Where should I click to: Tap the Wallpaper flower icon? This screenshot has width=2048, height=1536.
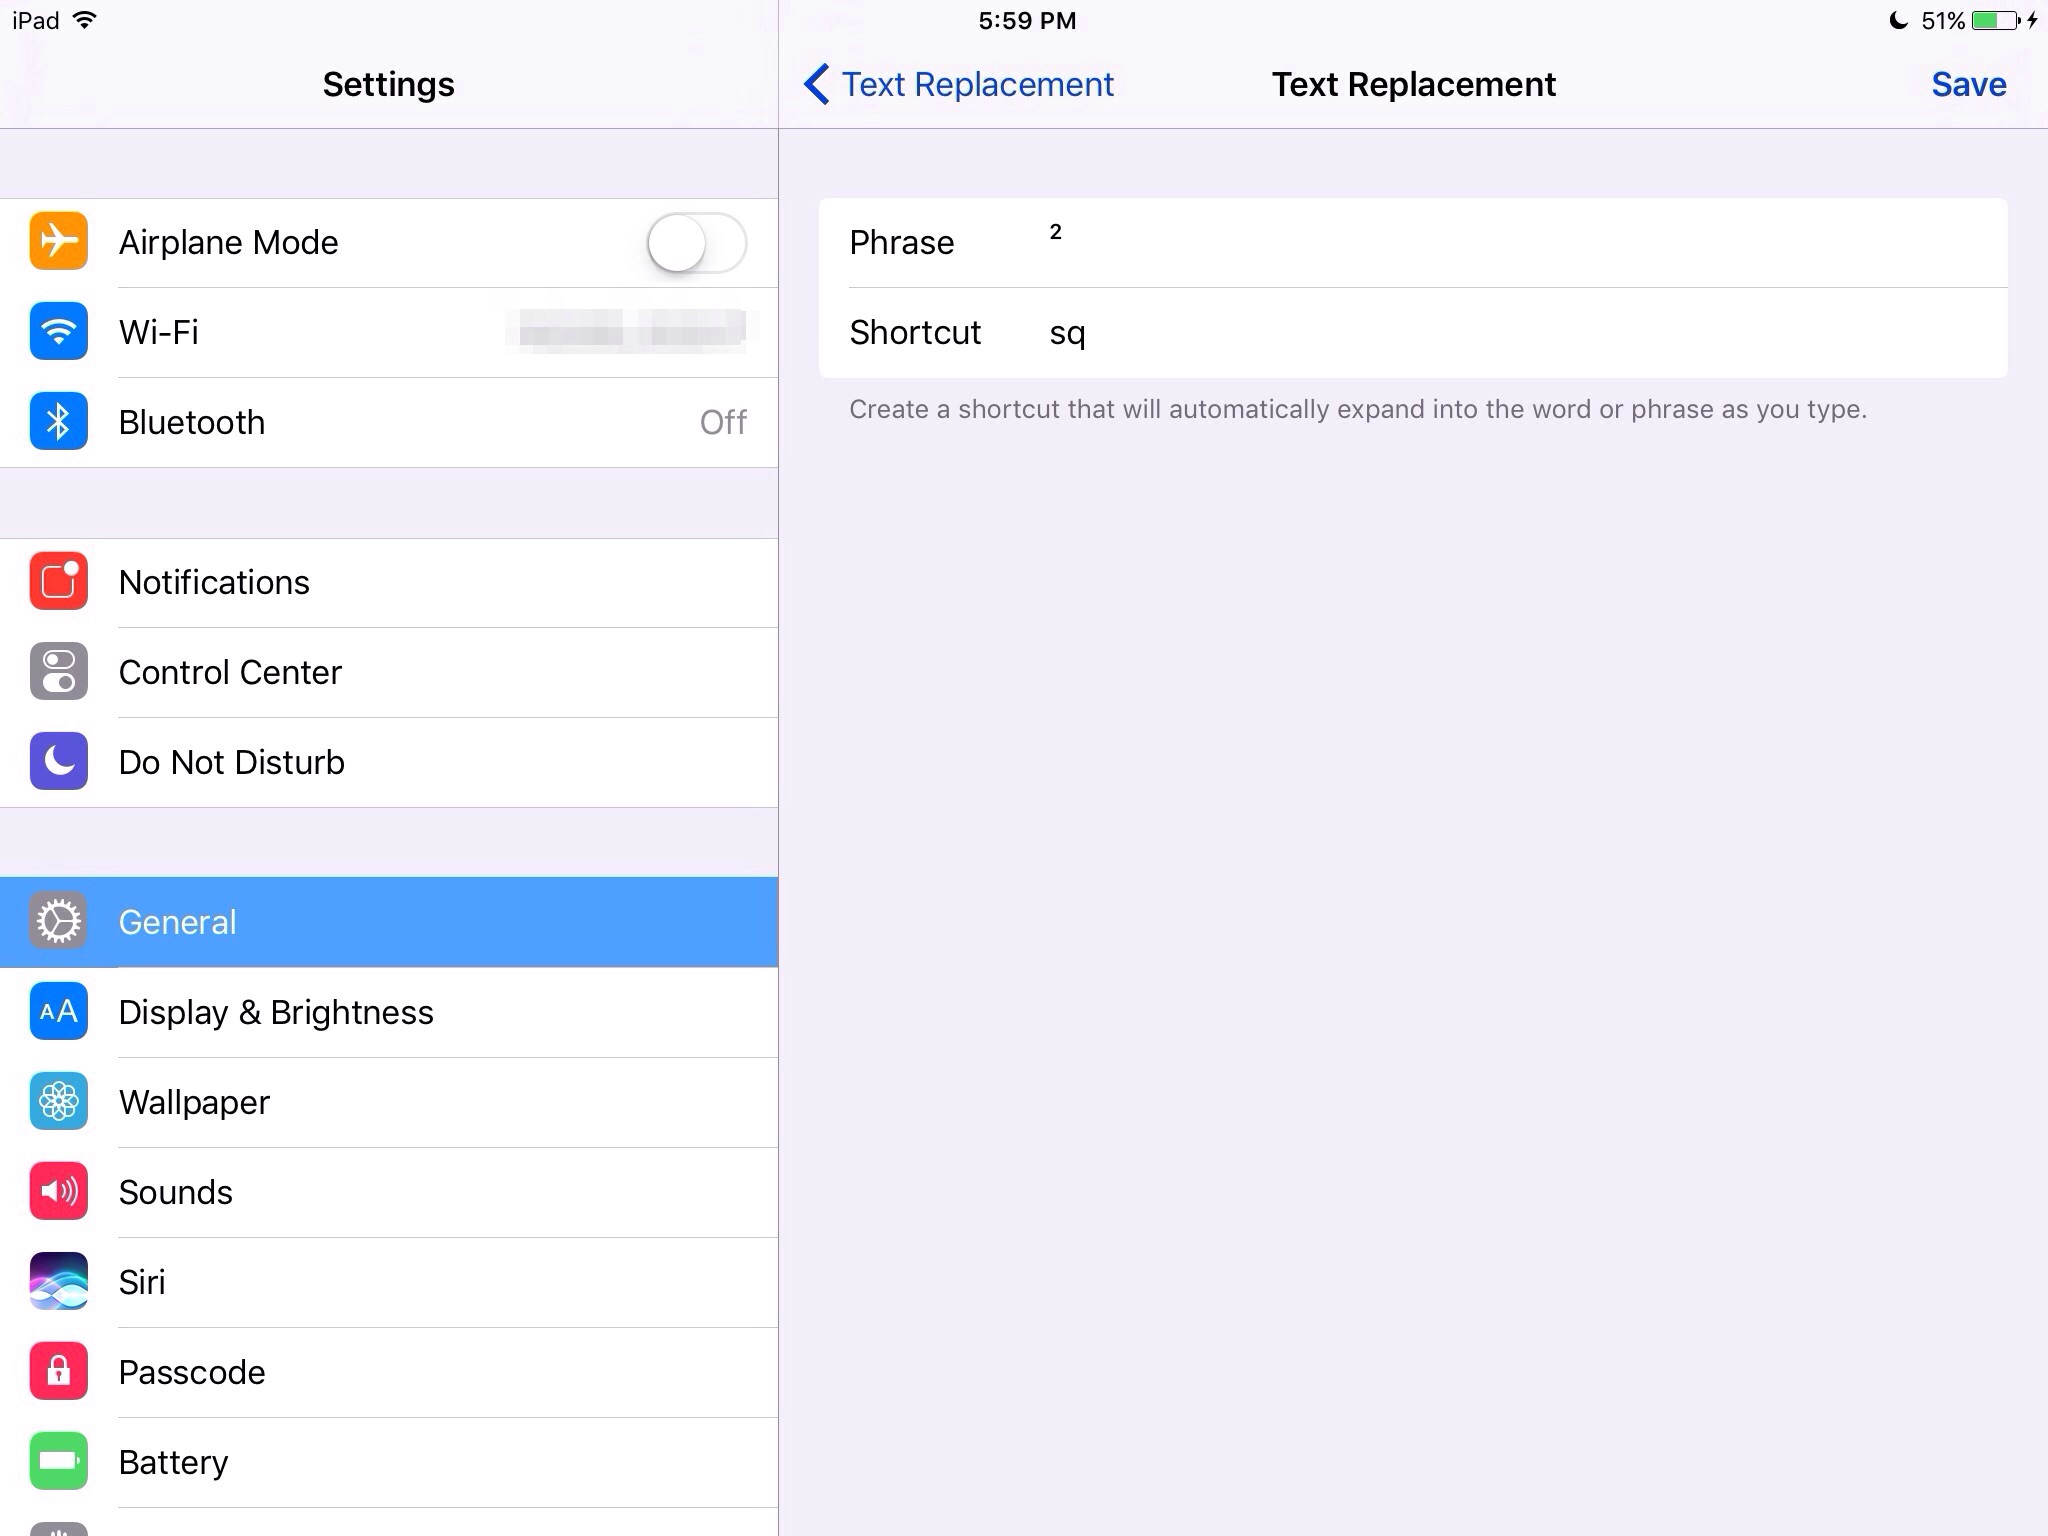(x=58, y=1102)
